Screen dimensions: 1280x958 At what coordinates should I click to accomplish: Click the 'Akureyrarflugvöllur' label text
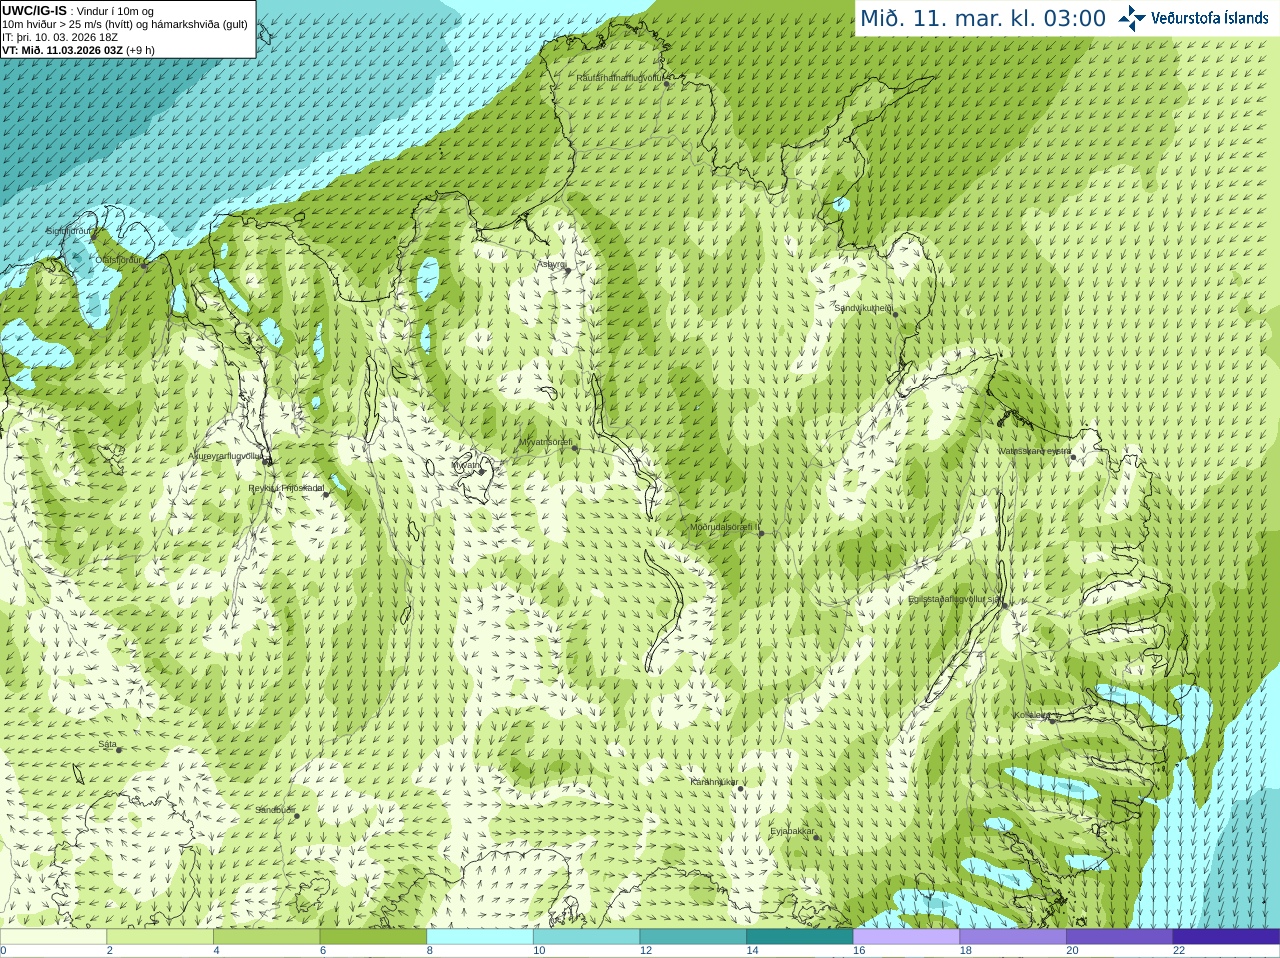click(x=226, y=456)
